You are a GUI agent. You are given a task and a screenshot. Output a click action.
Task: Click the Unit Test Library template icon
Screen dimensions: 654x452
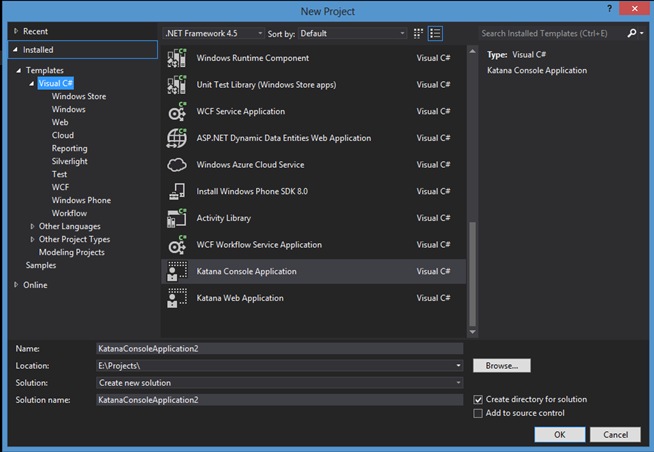point(177,85)
